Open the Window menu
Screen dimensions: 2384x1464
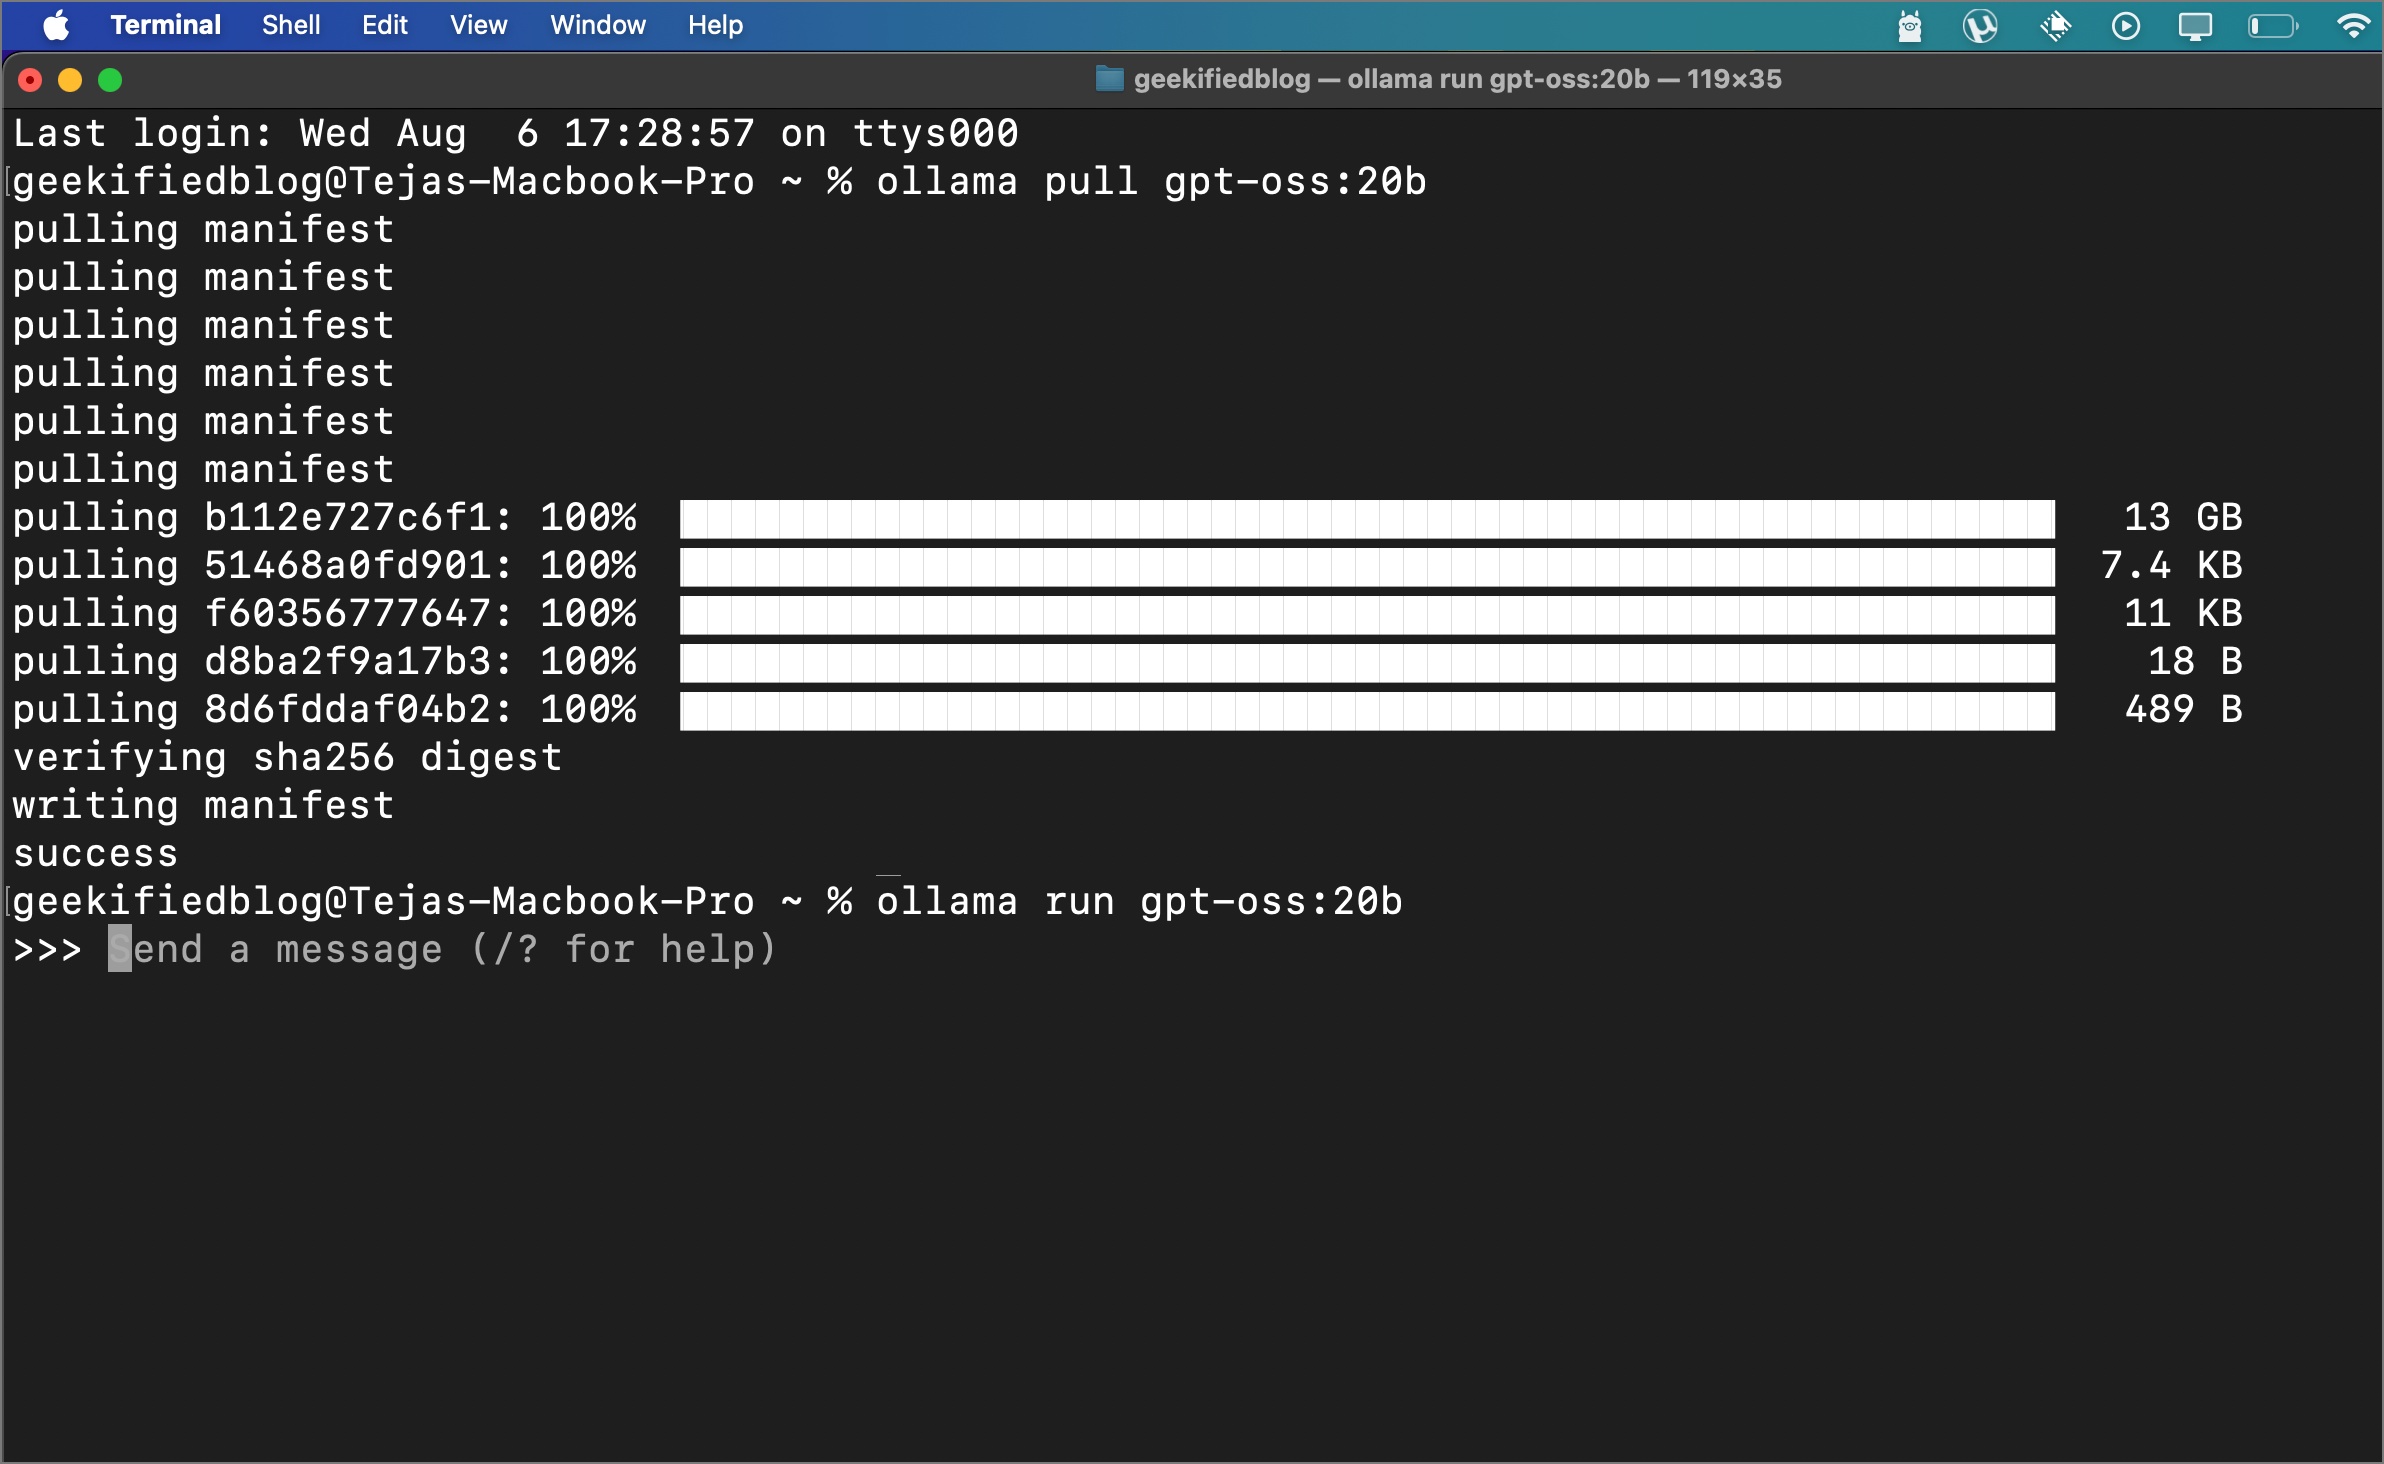click(597, 25)
